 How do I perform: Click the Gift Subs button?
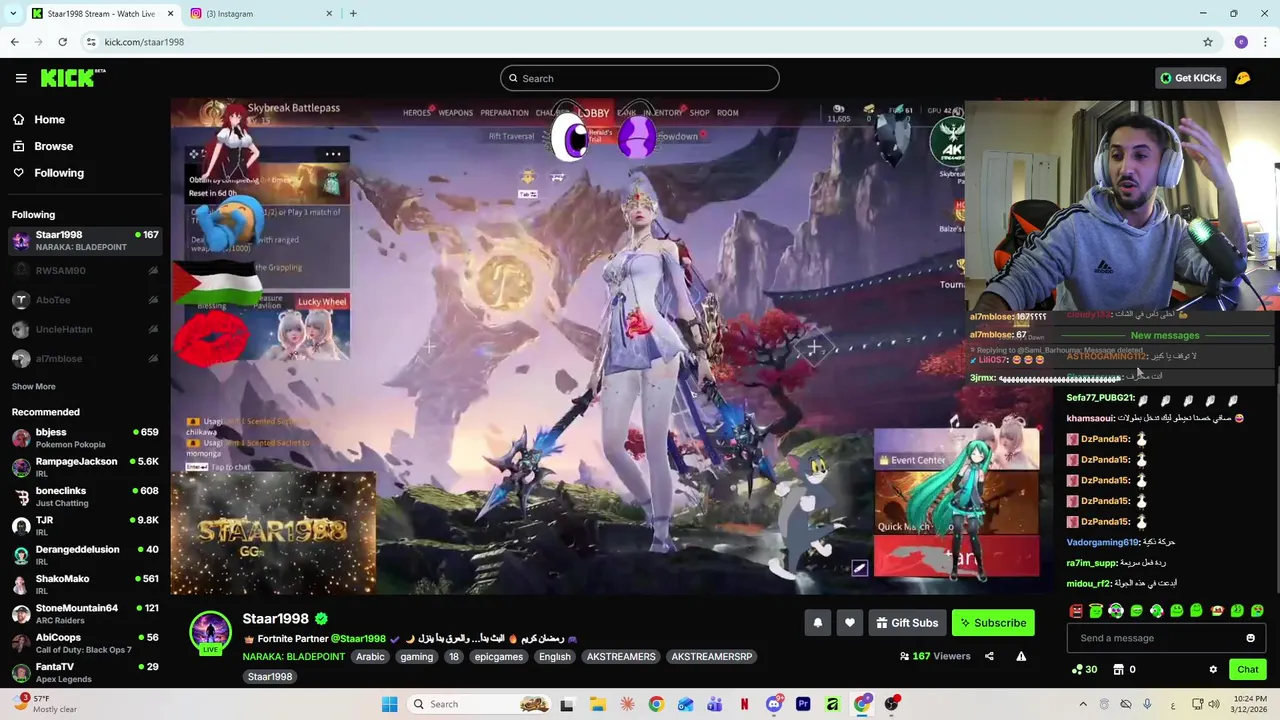pyautogui.click(x=907, y=623)
